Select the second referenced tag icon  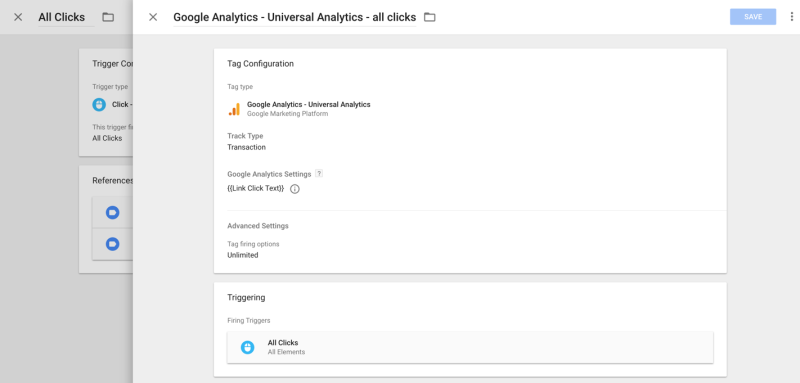112,244
